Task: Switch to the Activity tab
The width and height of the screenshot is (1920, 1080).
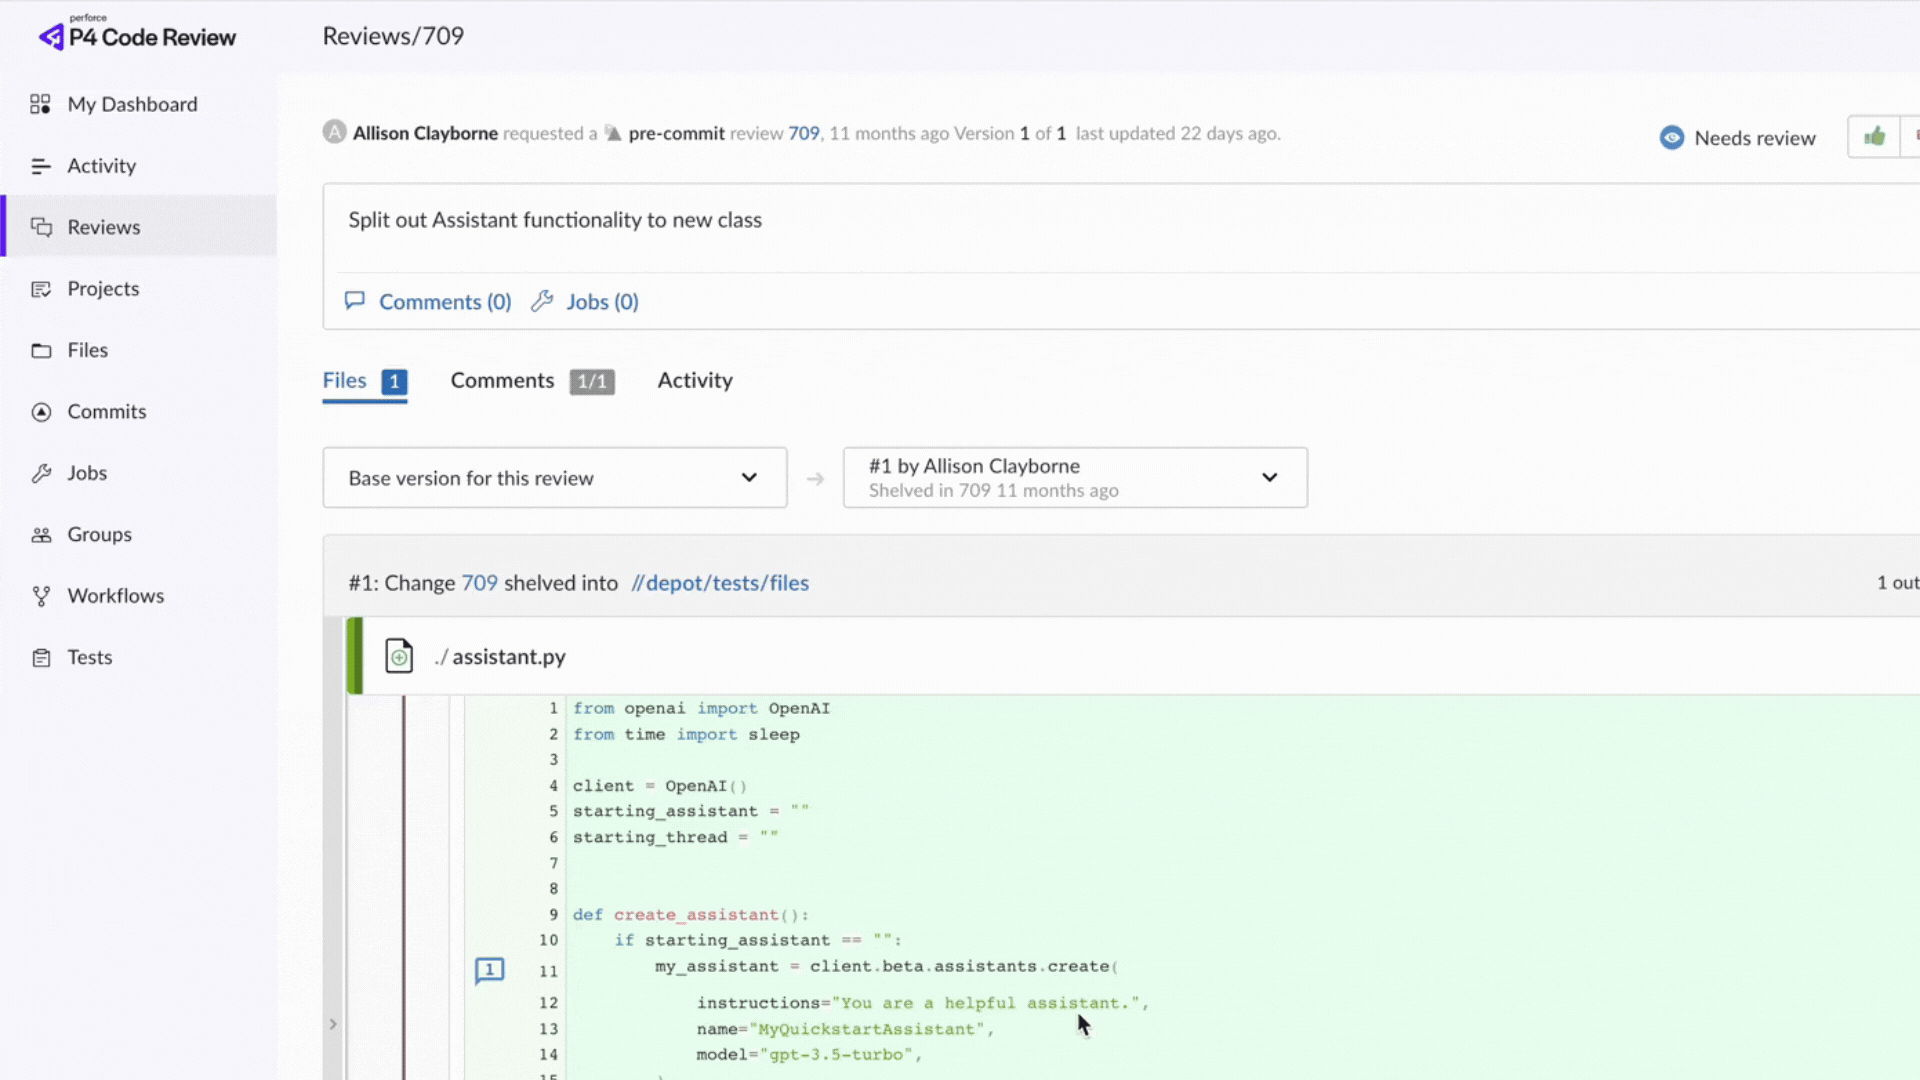Action: [x=694, y=381]
